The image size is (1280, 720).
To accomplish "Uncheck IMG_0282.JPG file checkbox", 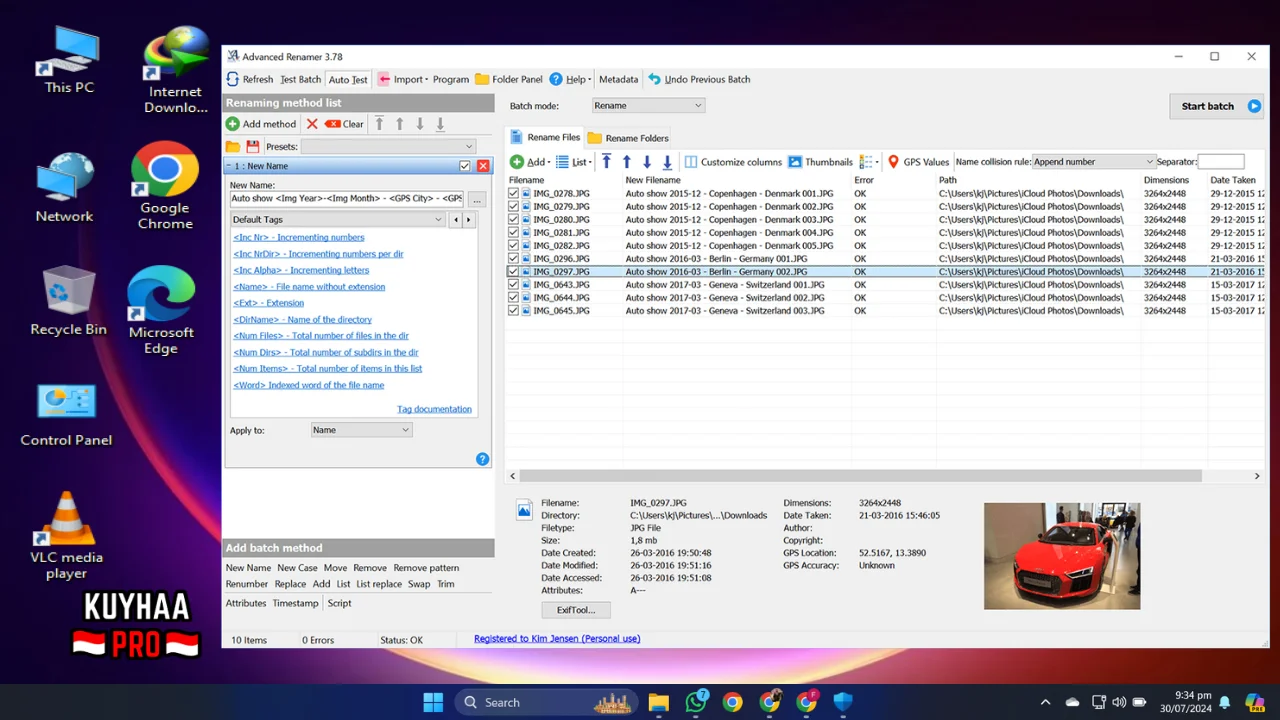I will 513,246.
